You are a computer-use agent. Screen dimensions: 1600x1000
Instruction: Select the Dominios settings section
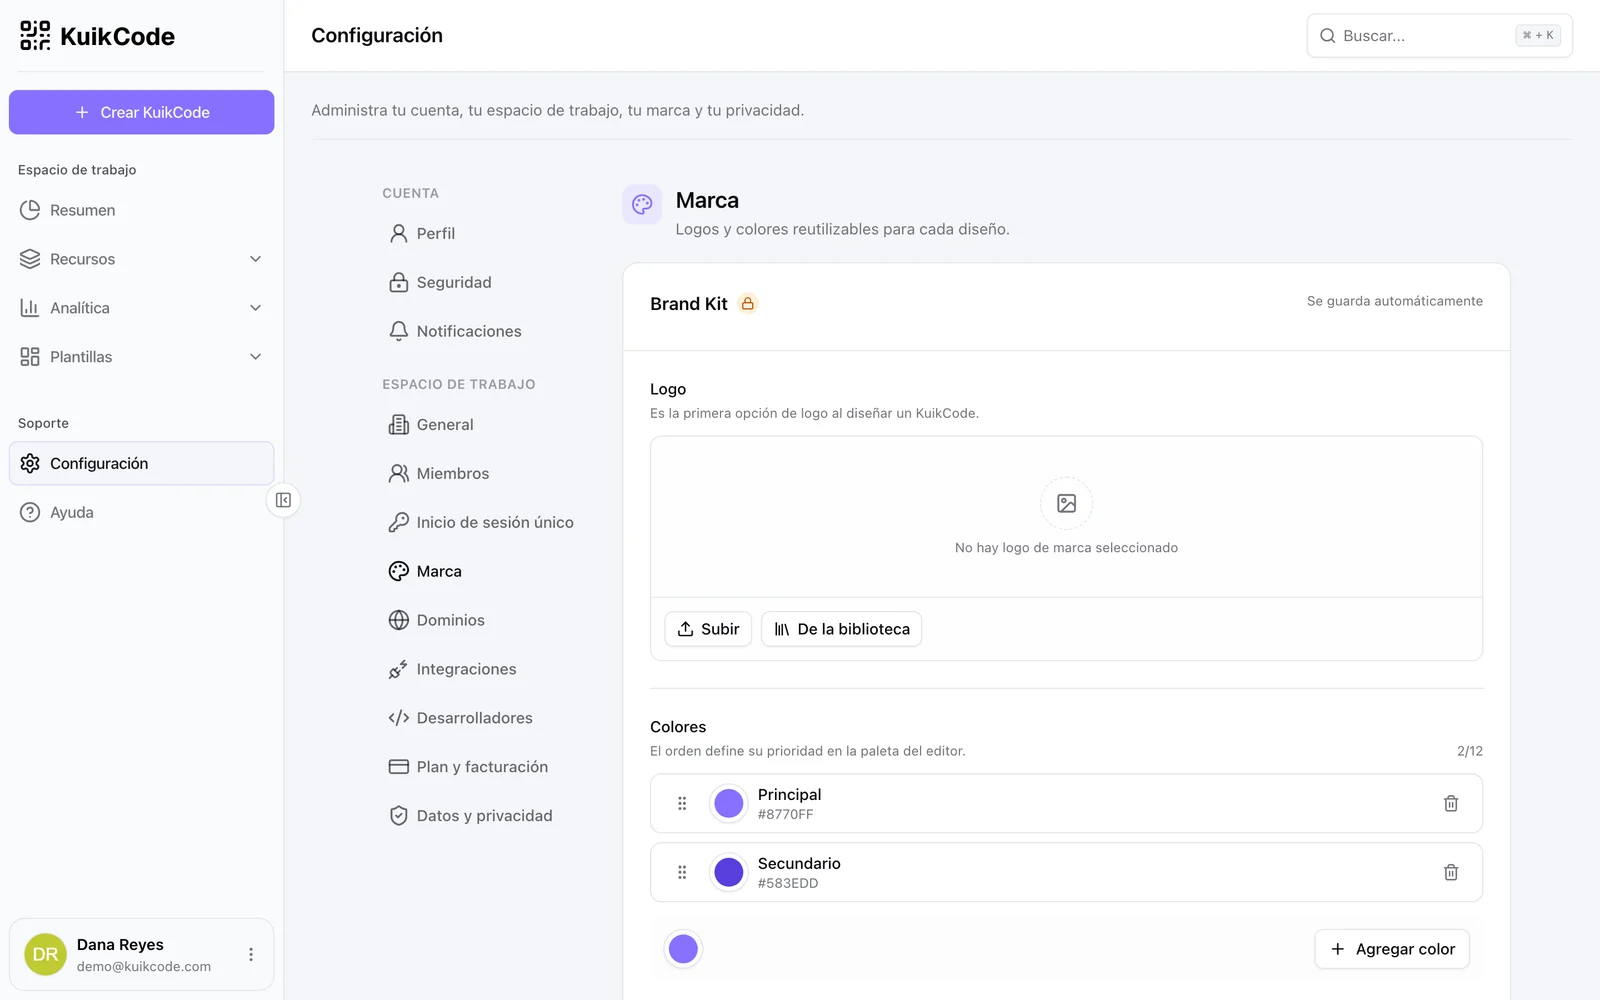437,620
